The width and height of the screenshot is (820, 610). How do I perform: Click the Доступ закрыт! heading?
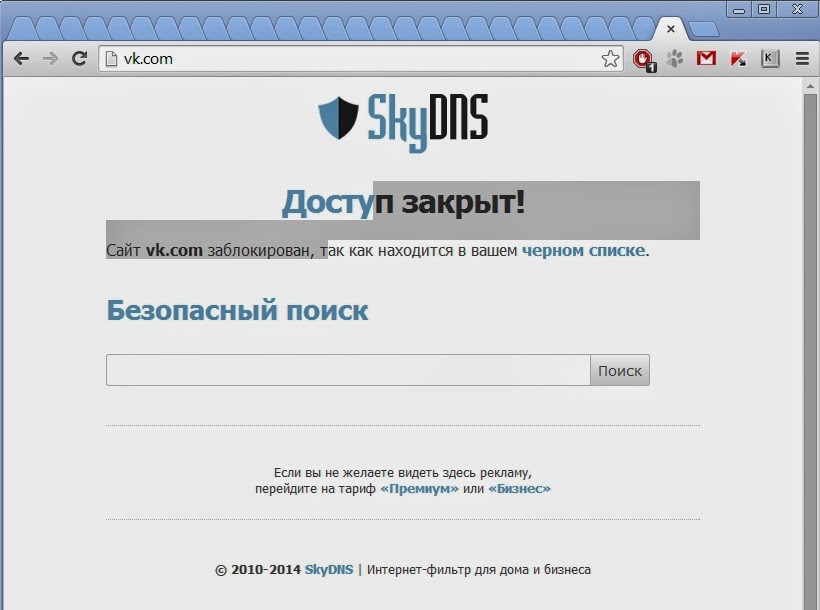(x=403, y=202)
